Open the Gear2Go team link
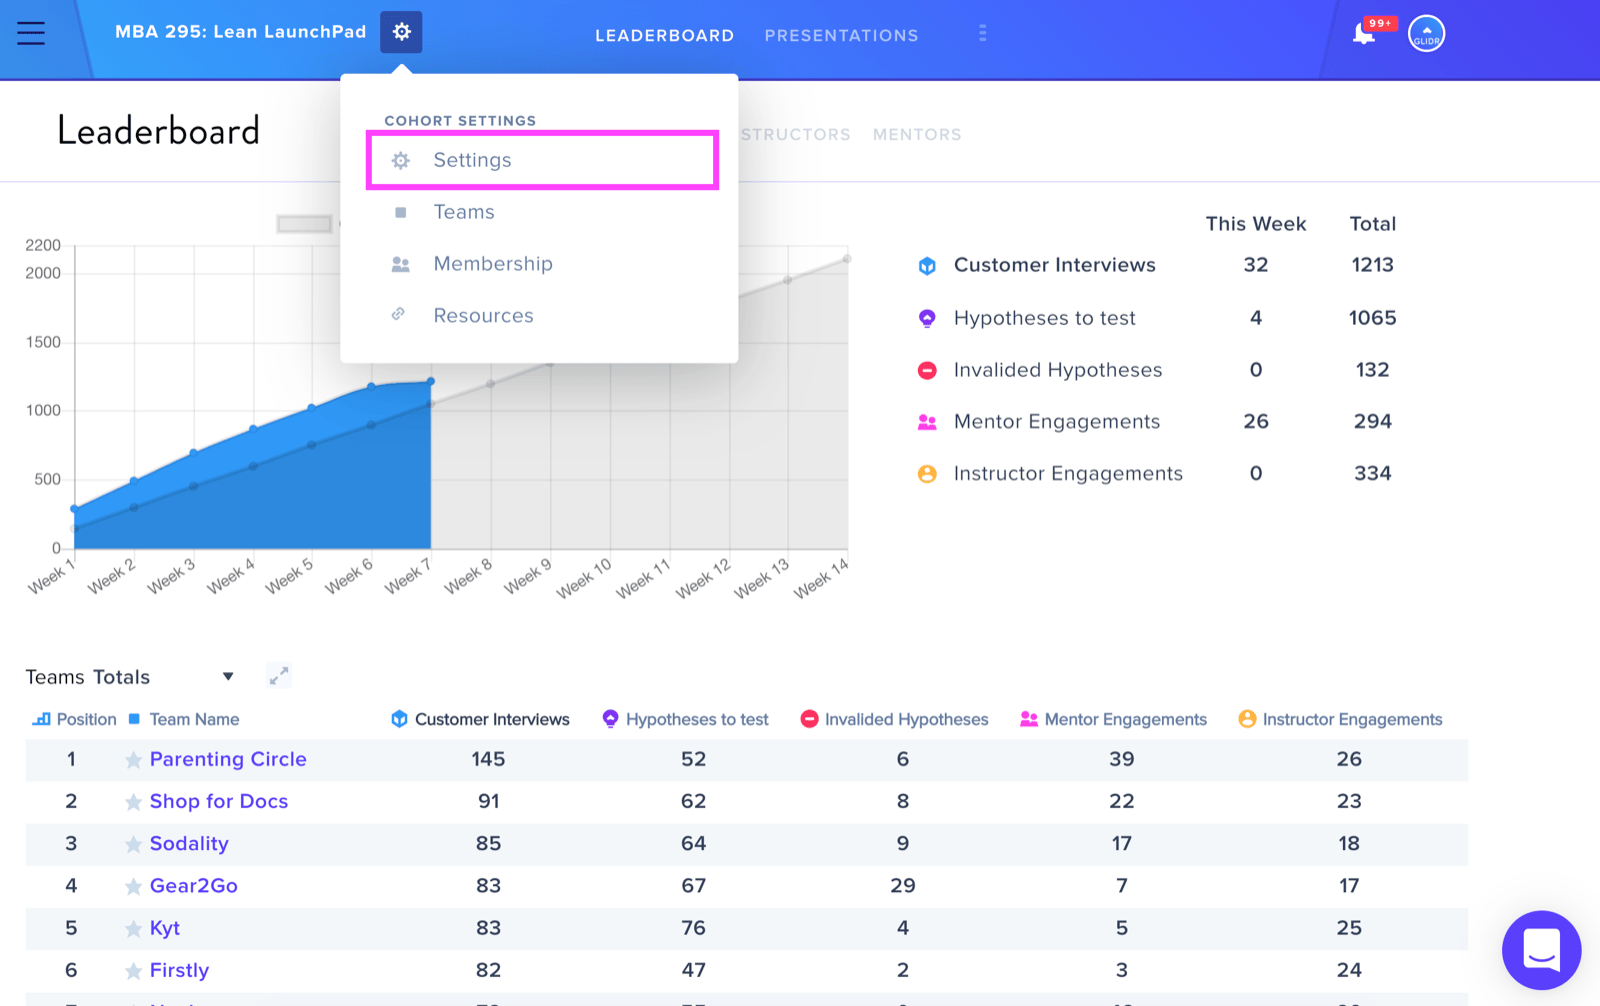1600x1006 pixels. click(x=194, y=885)
